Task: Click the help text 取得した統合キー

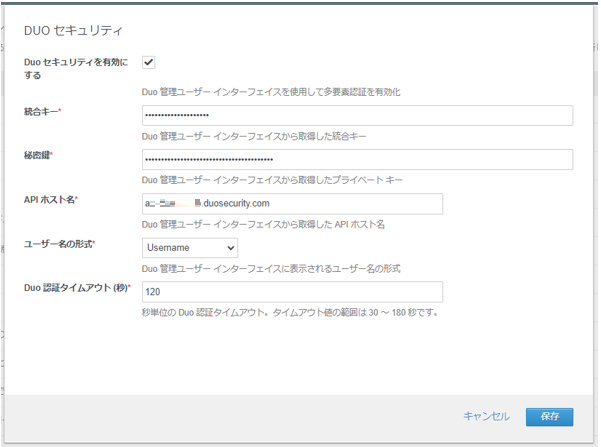Action: pyautogui.click(x=254, y=136)
